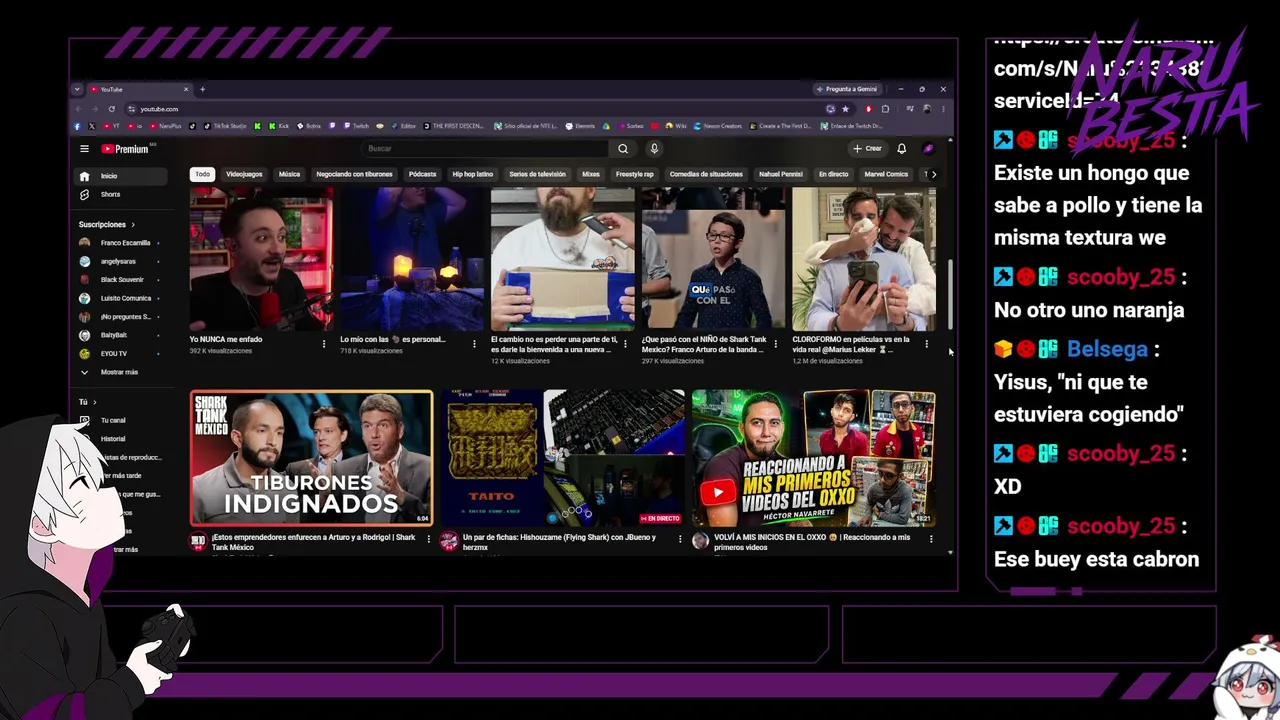Bookmark this page with the star icon
The image size is (1280, 720).
[845, 109]
